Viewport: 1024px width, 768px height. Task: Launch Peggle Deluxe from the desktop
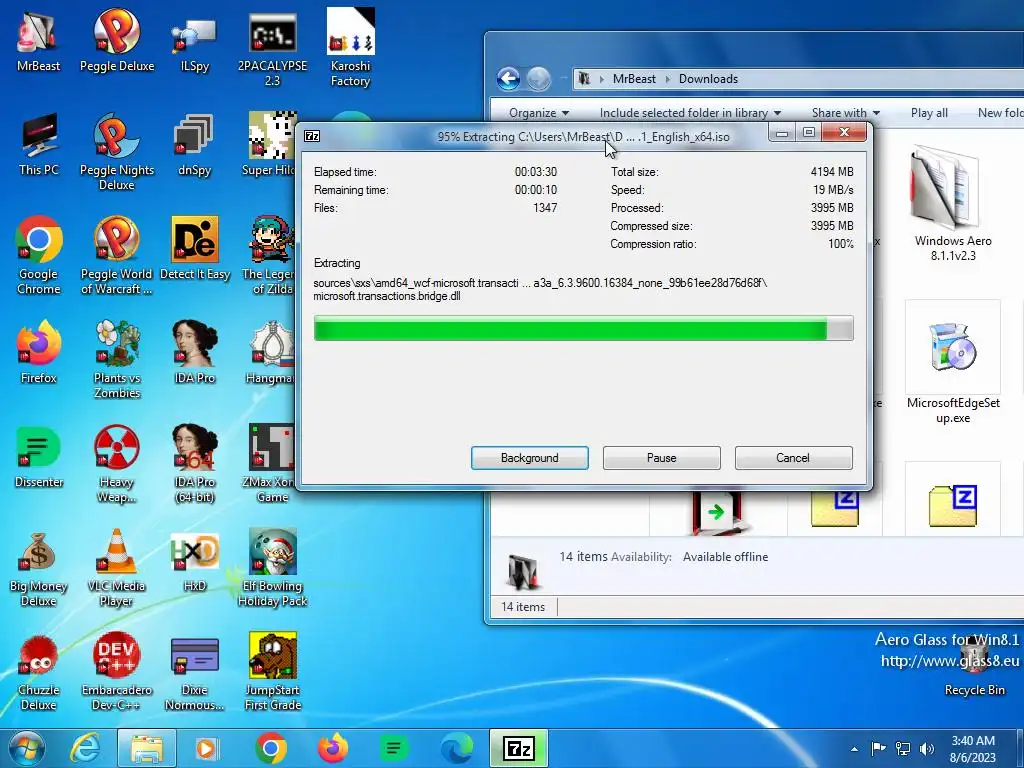[x=117, y=41]
